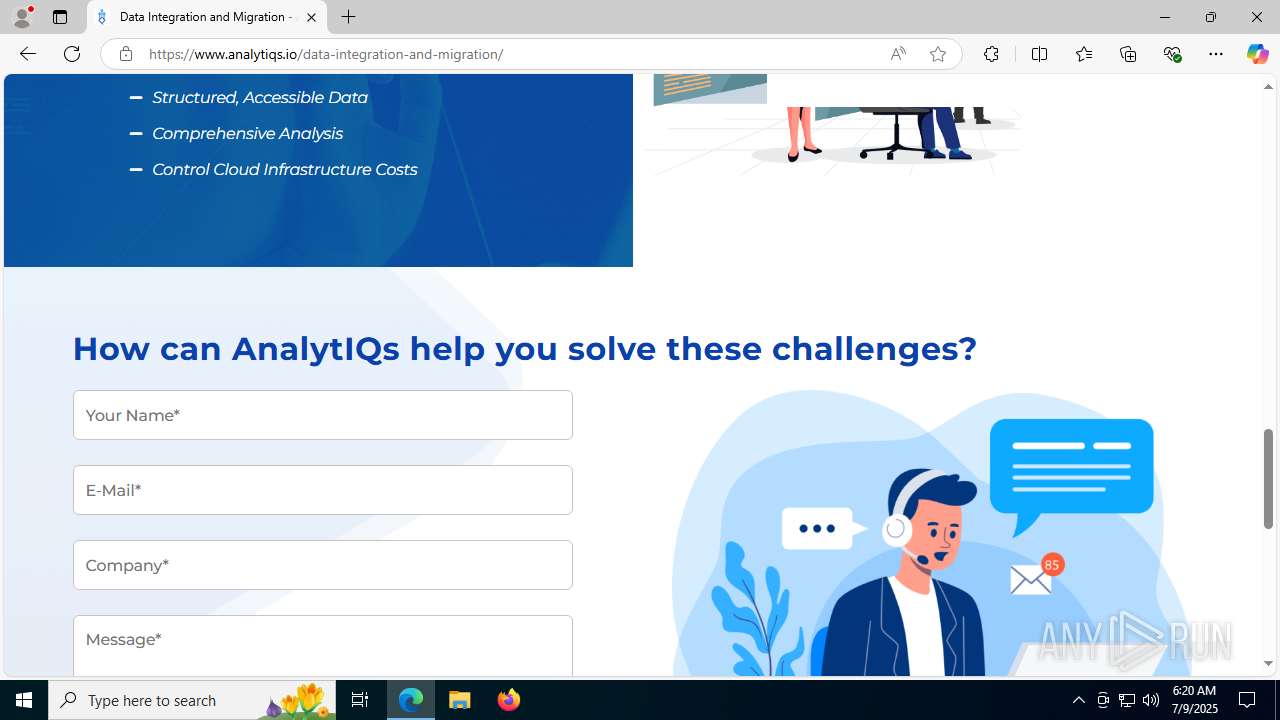Open the volume control tray icon
This screenshot has width=1280, height=720.
(1151, 700)
